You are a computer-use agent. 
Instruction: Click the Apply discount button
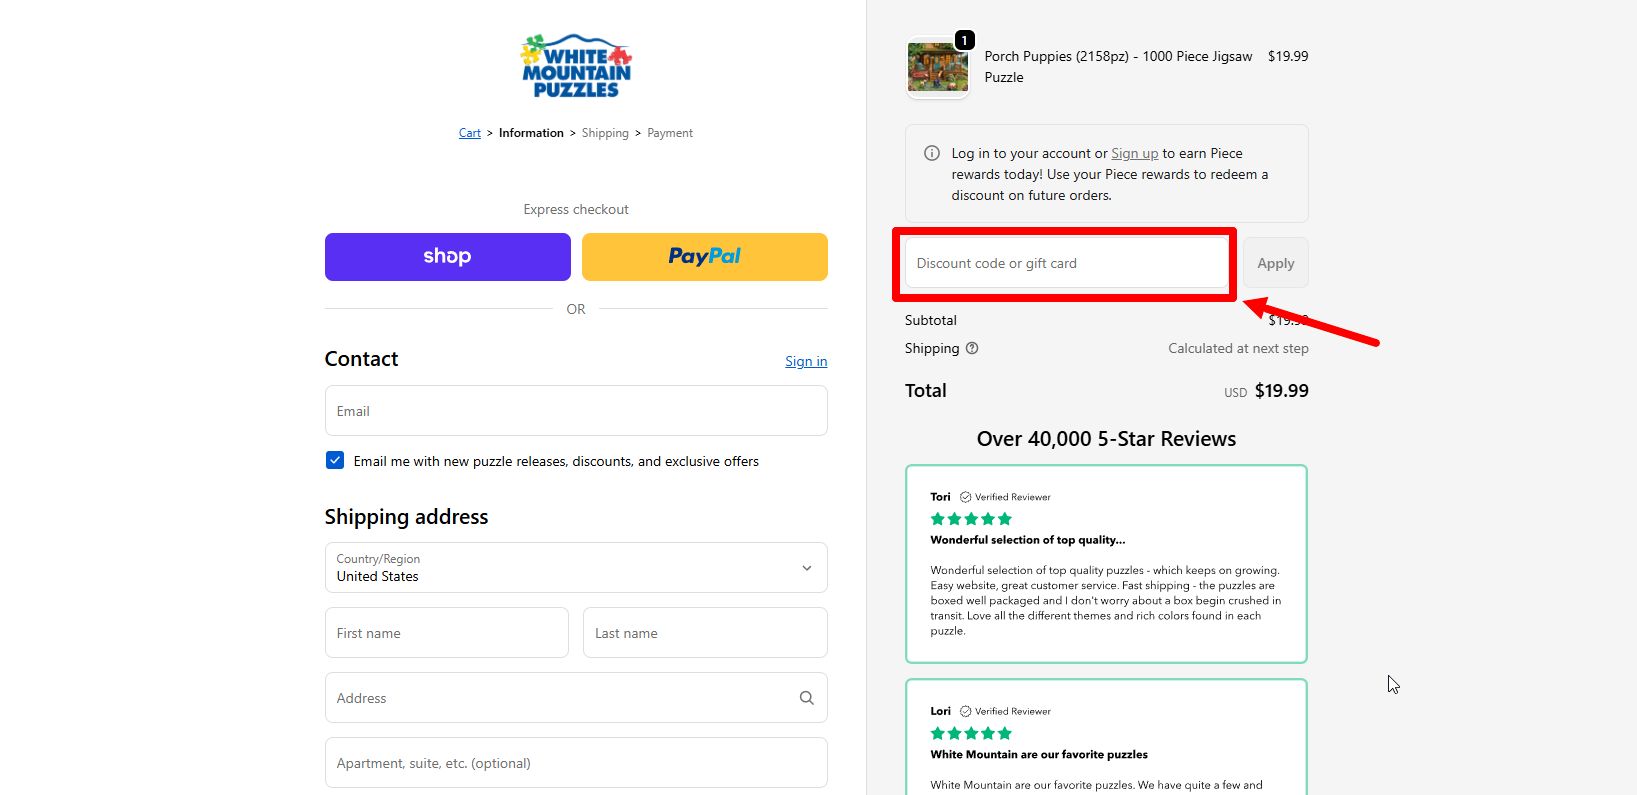(x=1274, y=262)
